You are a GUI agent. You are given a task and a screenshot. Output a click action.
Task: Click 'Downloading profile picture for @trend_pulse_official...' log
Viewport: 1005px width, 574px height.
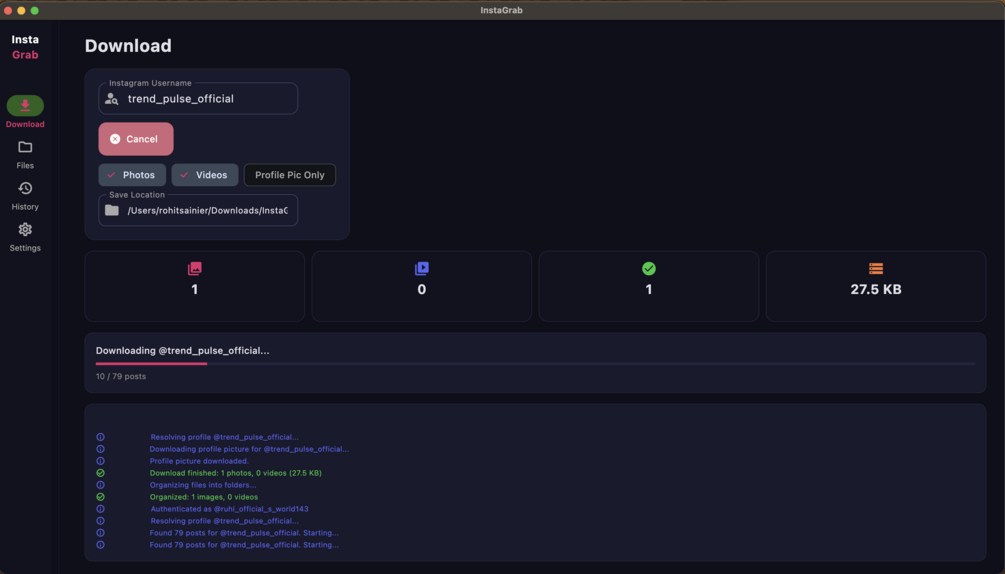(x=249, y=449)
